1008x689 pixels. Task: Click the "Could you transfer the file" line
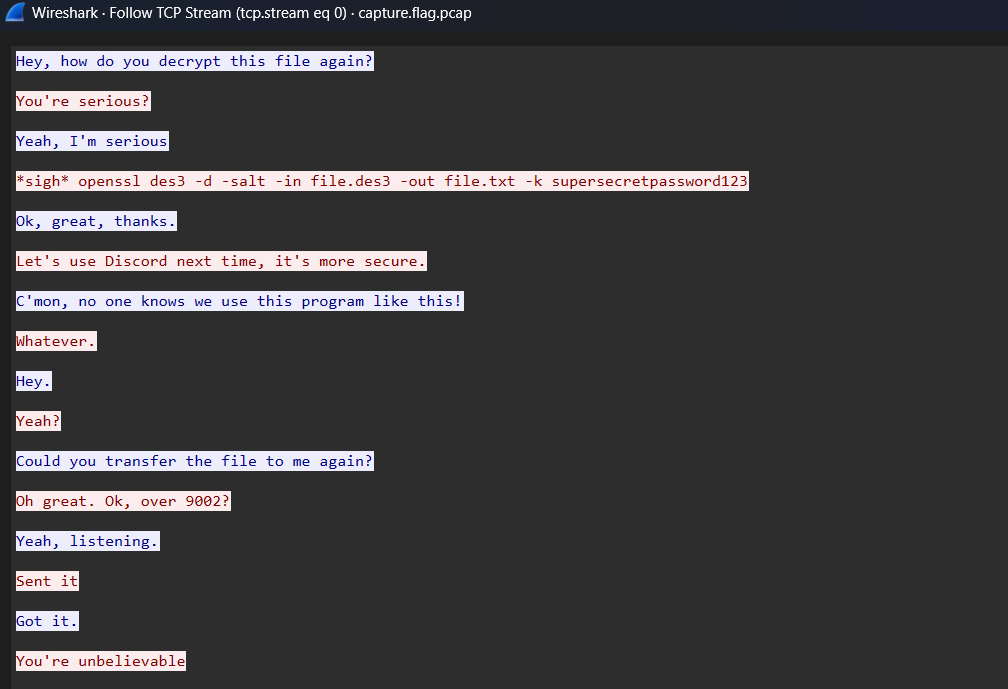coord(195,461)
